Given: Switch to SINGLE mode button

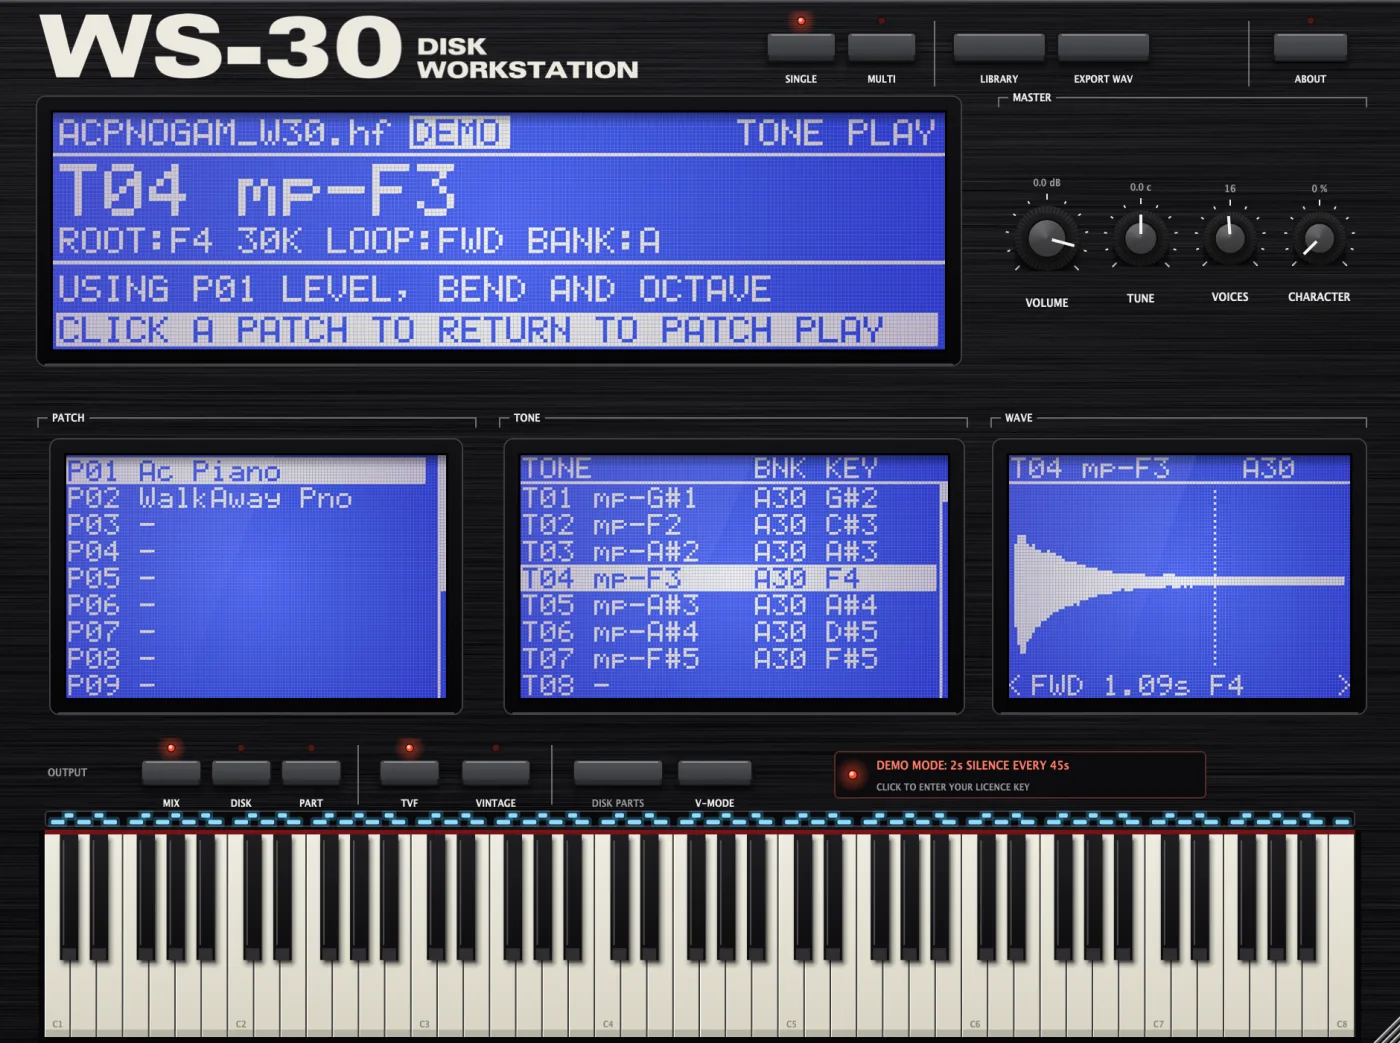Looking at the screenshot, I should (801, 48).
